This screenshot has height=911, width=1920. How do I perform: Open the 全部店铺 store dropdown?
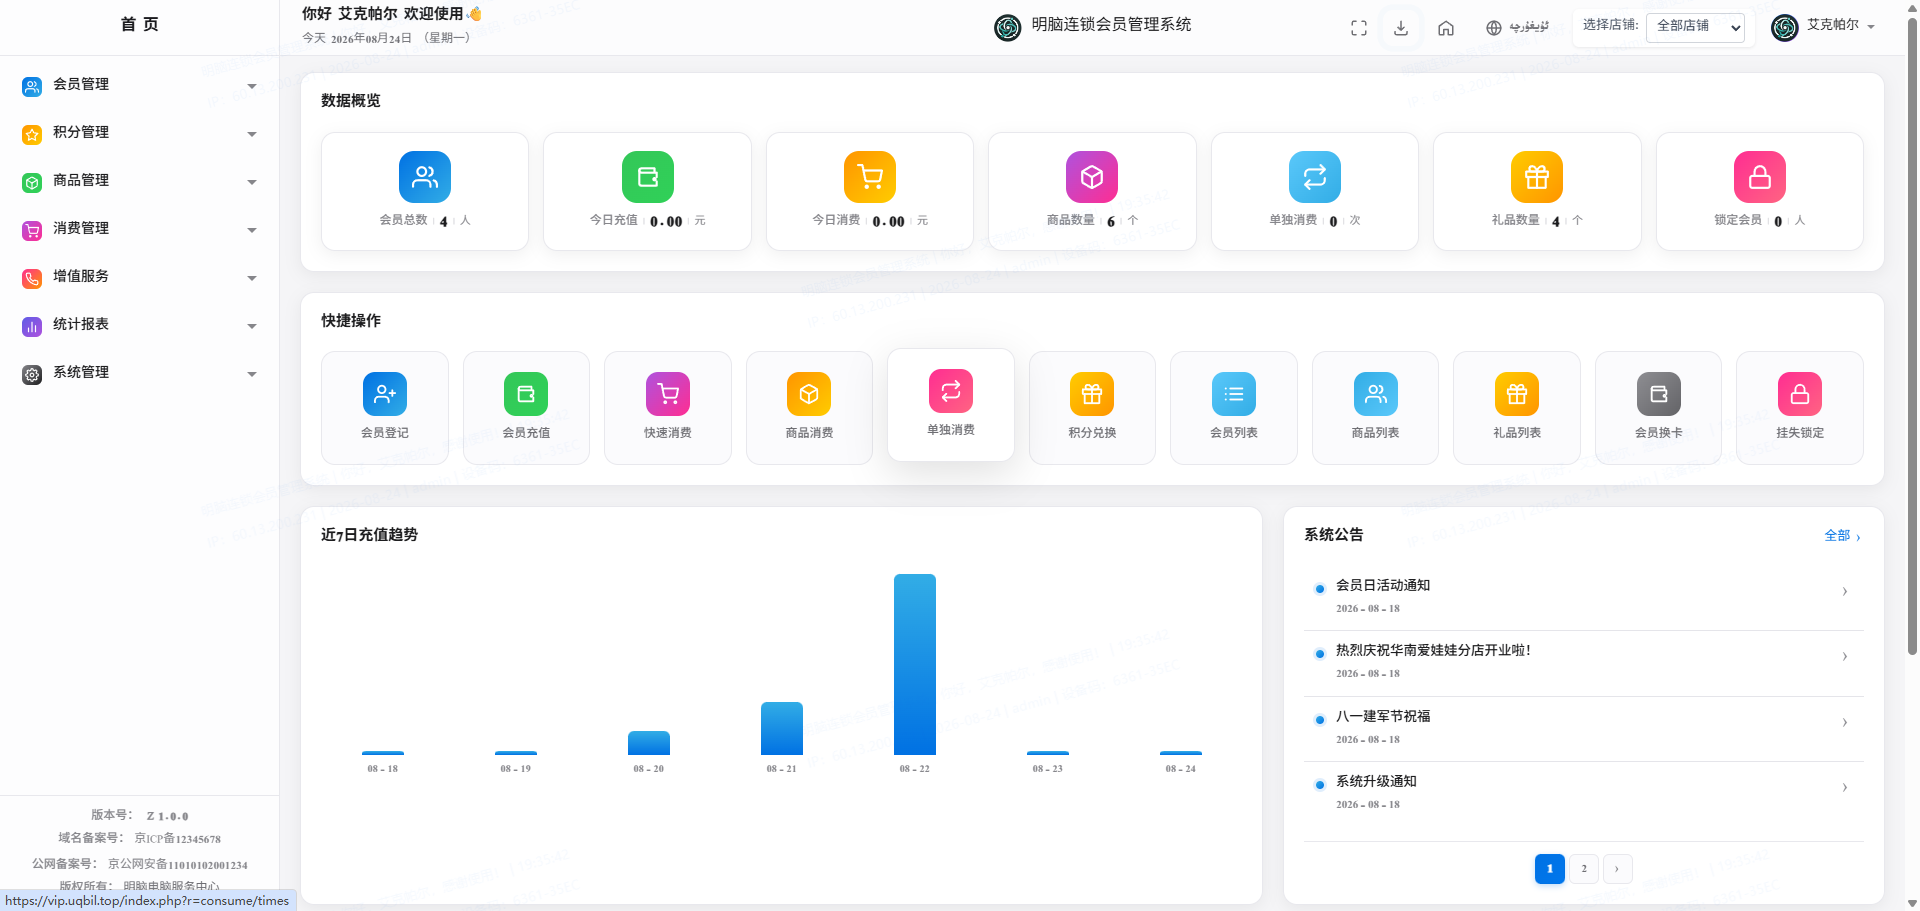(1695, 27)
